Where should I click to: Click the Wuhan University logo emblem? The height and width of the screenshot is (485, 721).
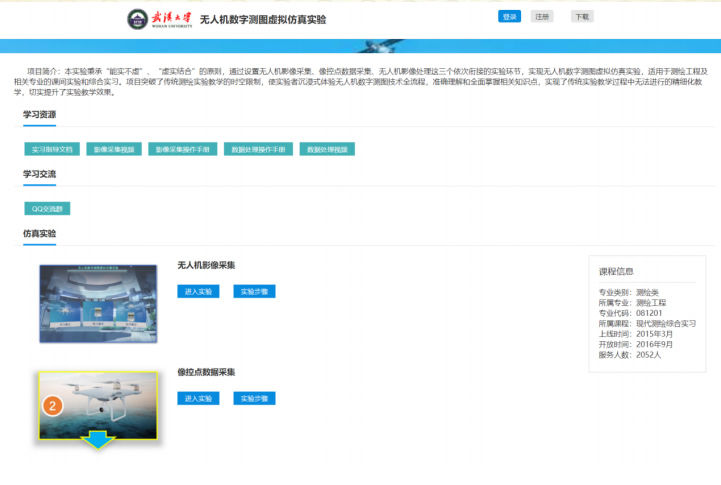coord(137,20)
